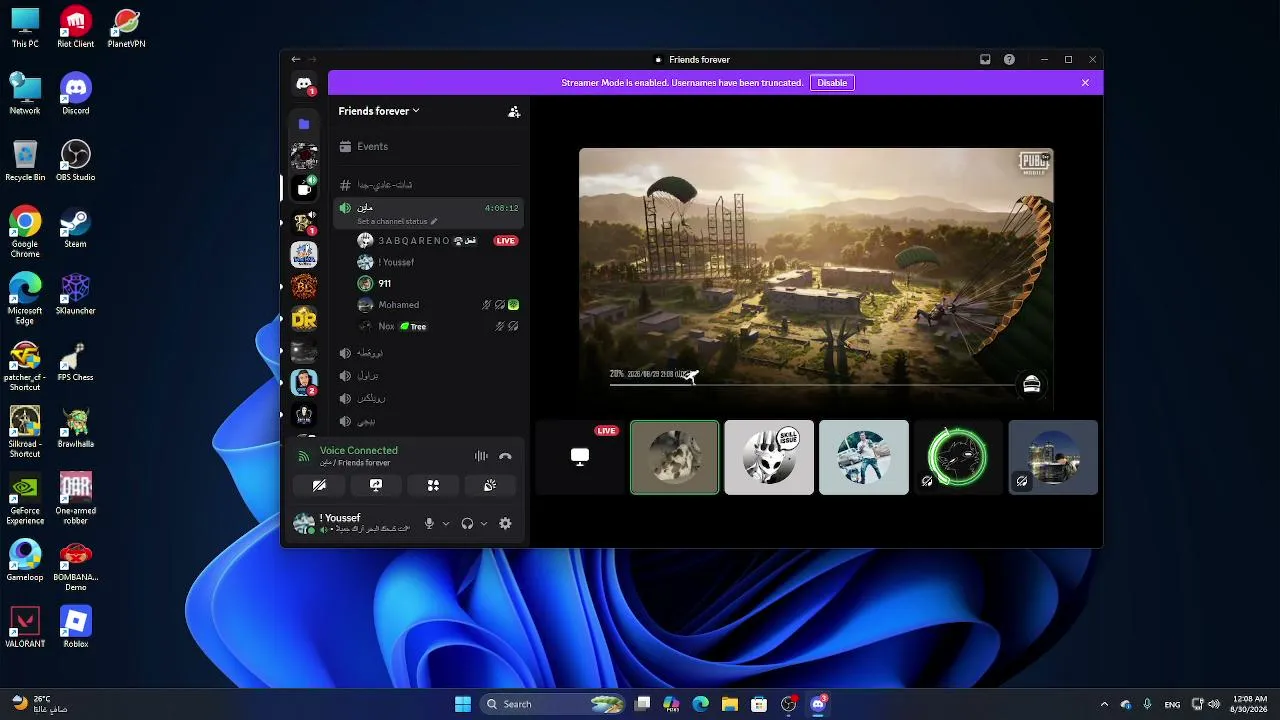Click Set a channel status

[392, 221]
